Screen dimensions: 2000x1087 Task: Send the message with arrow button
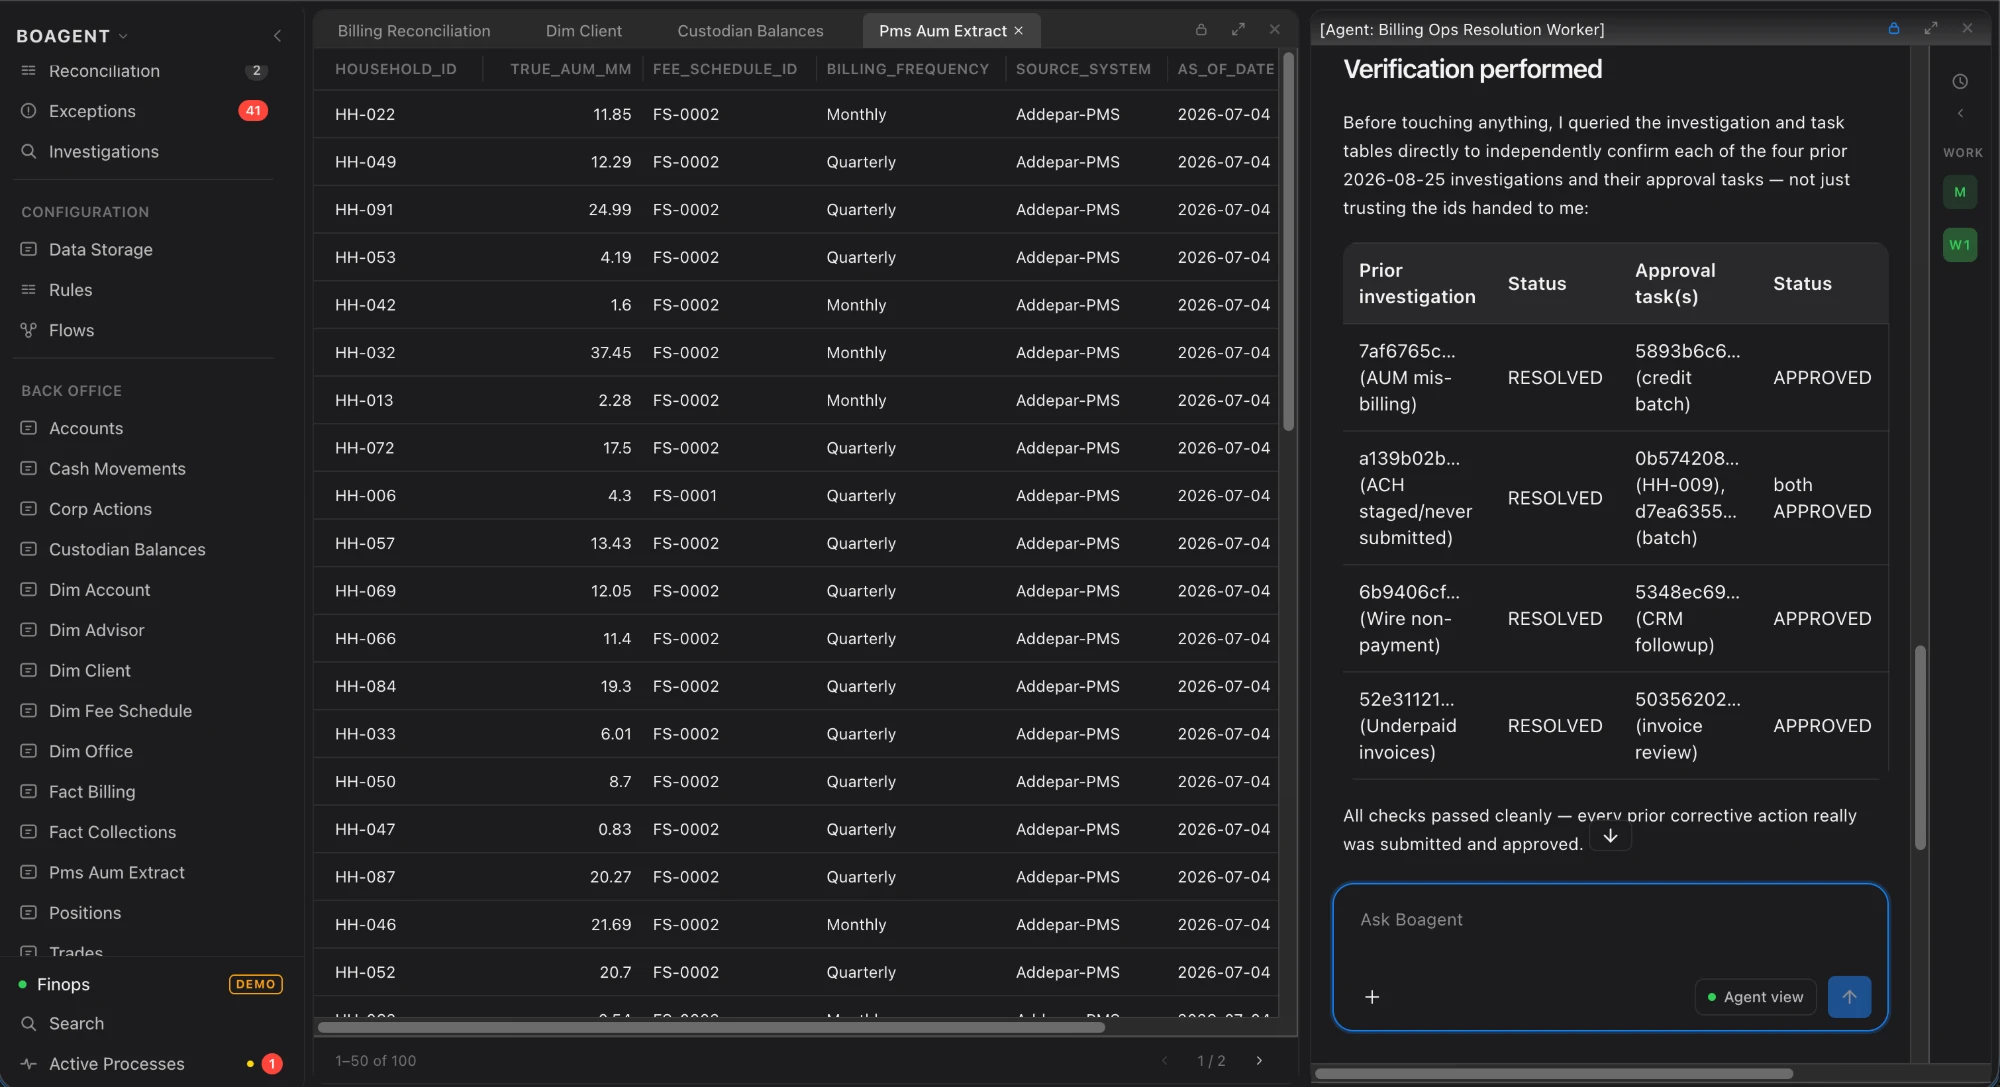1849,997
